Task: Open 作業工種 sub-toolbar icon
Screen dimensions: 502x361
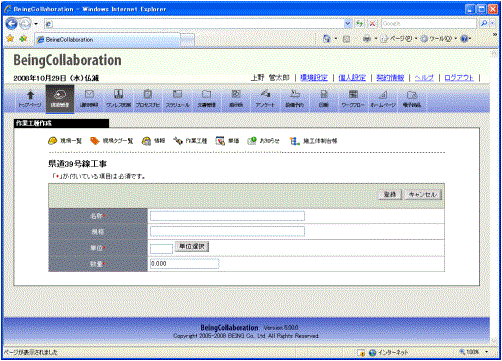Action: point(190,141)
